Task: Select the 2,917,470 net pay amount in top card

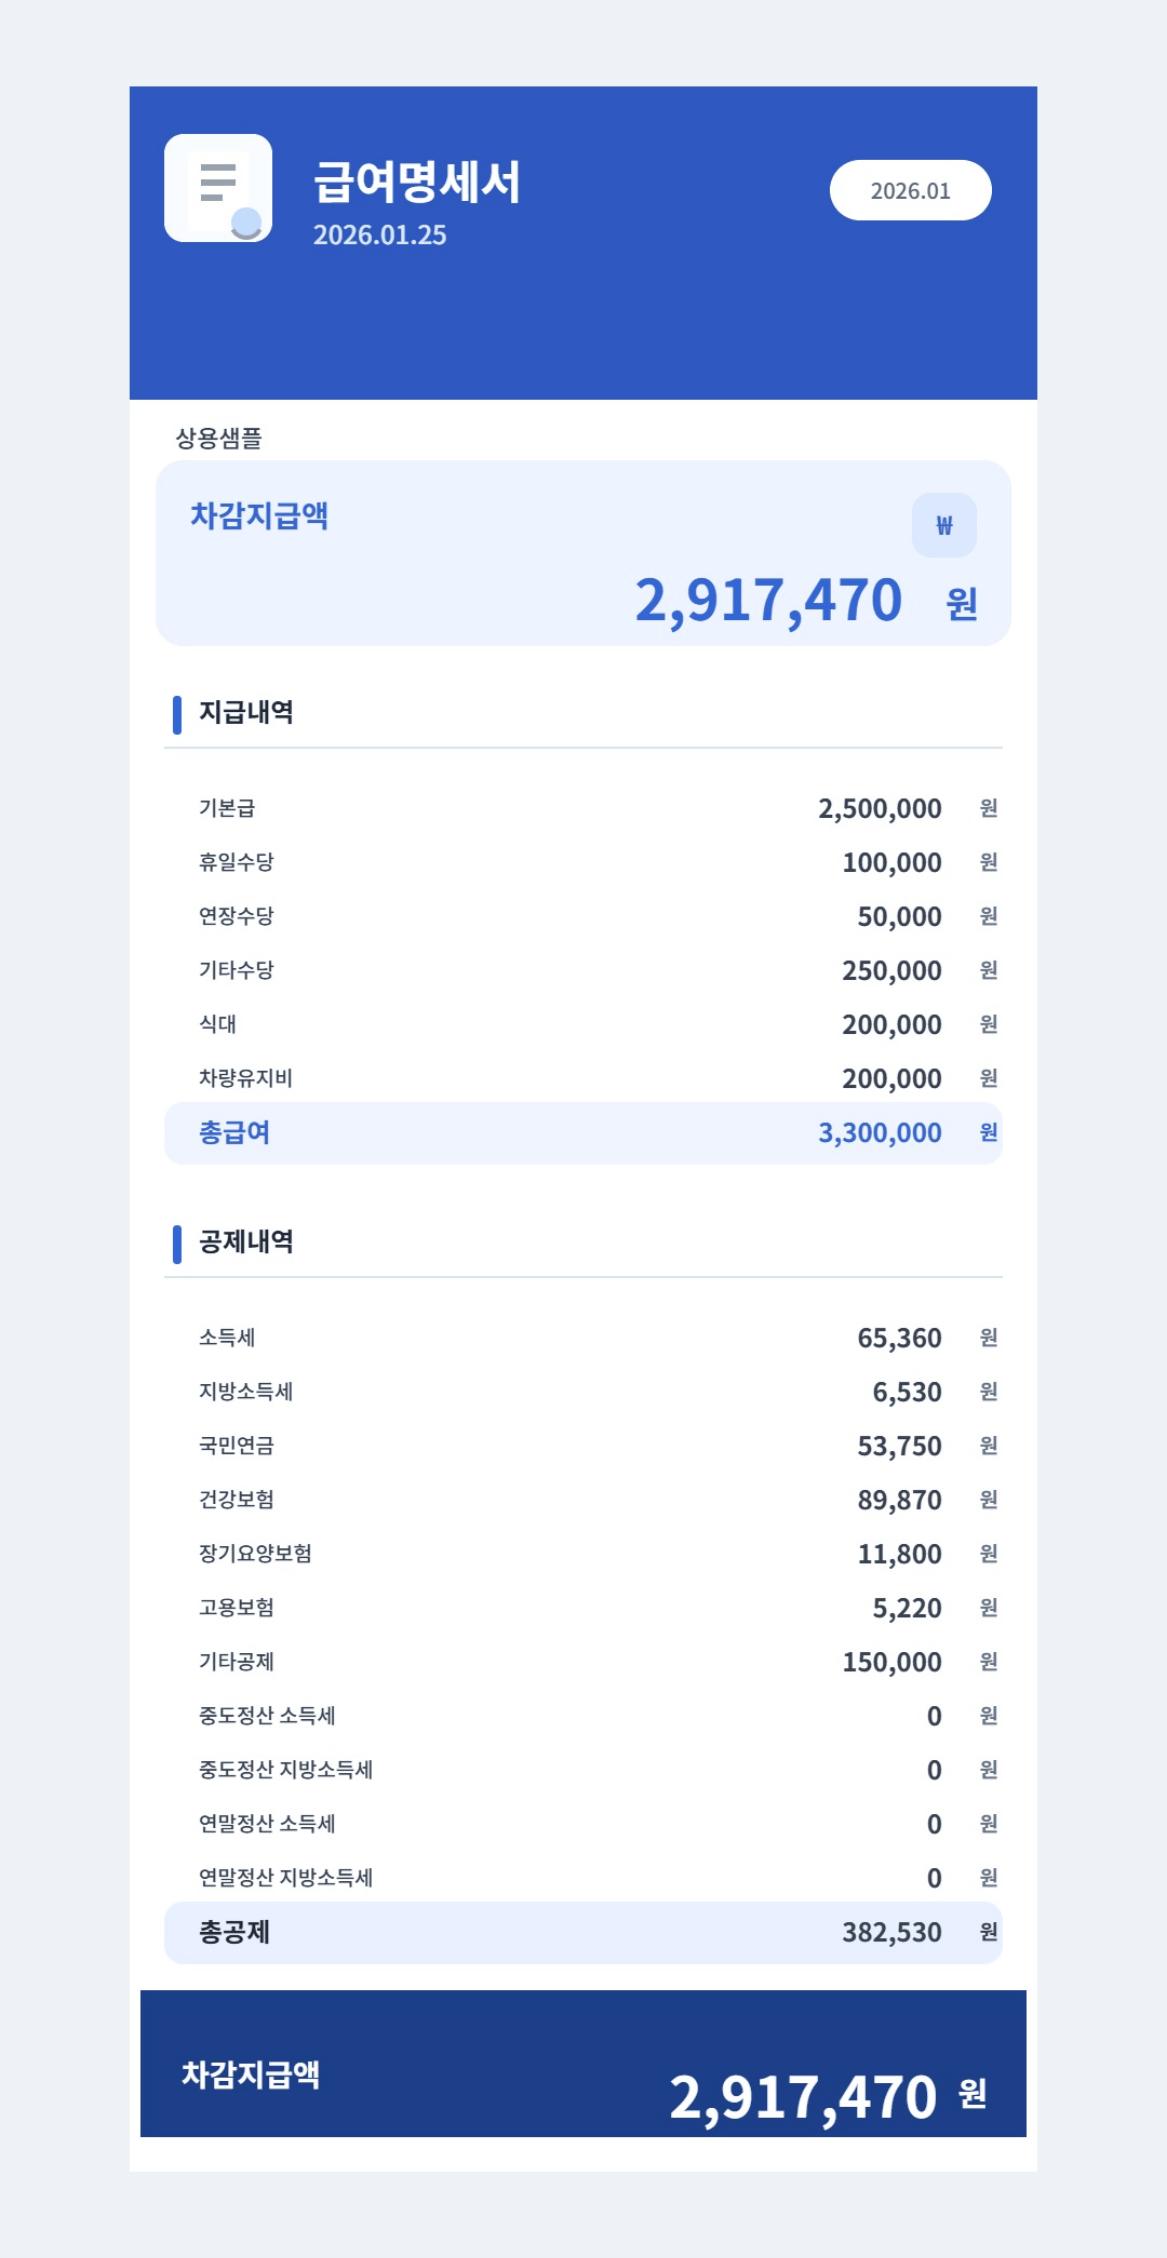Action: (768, 600)
